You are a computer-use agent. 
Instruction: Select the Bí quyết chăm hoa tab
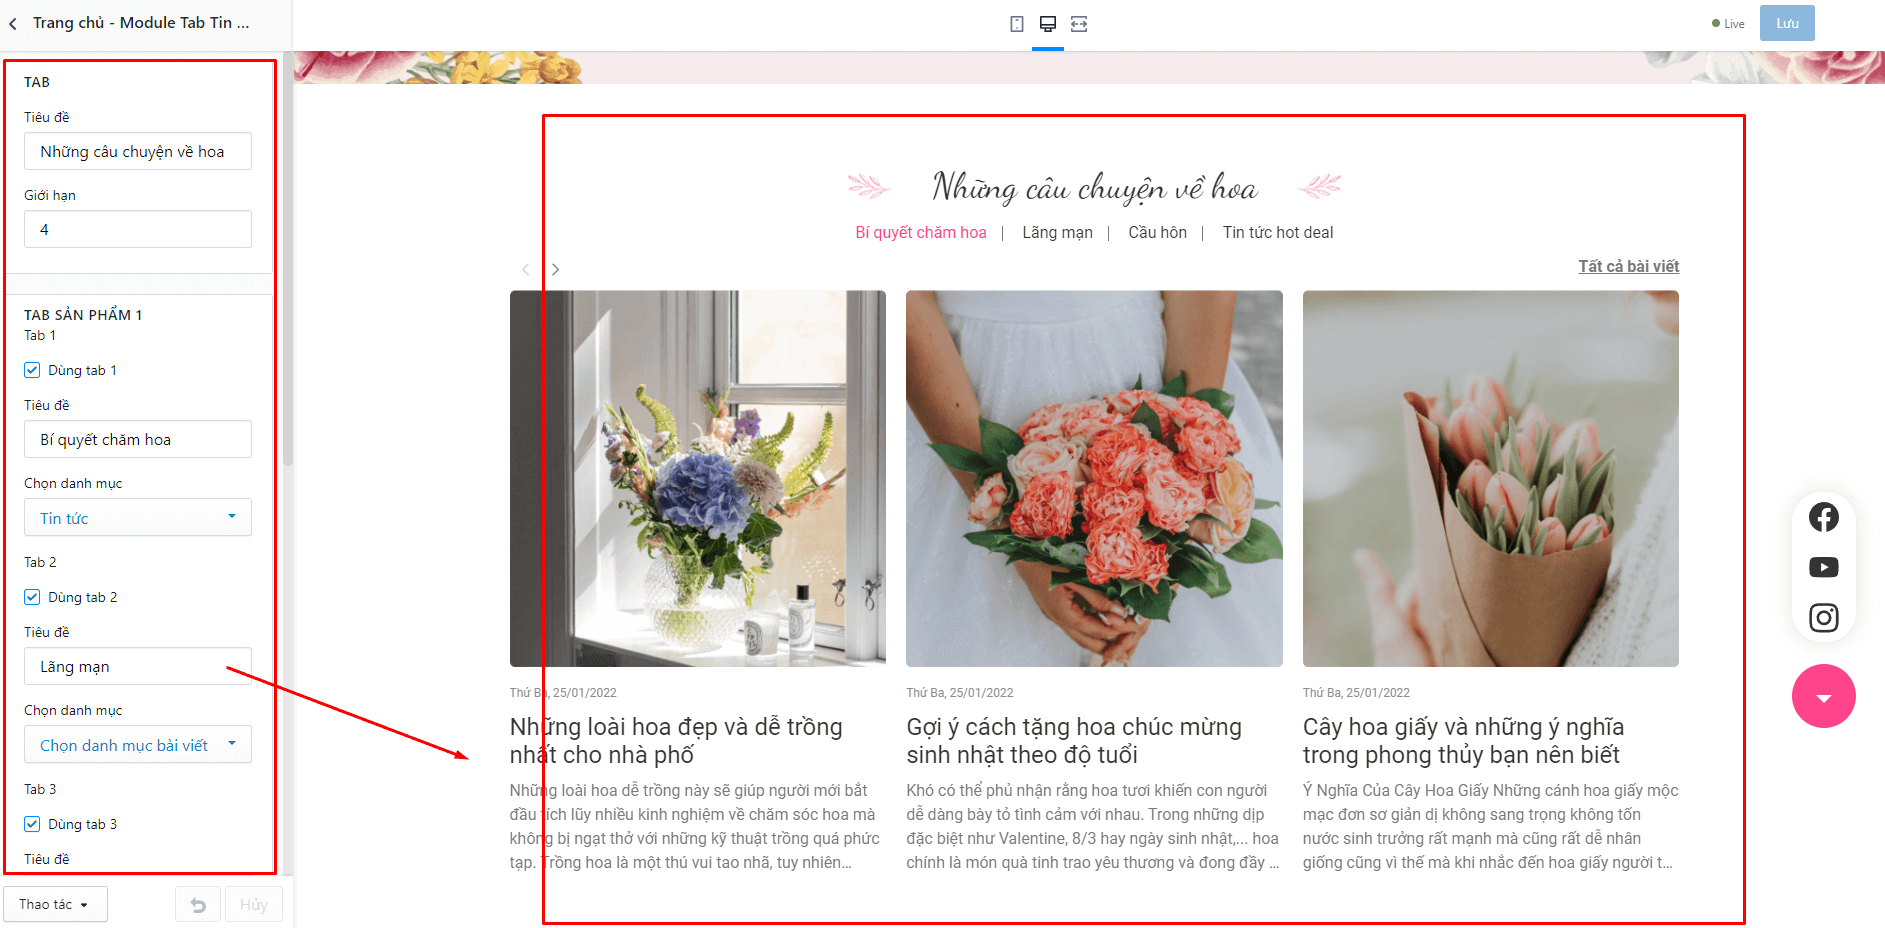coord(920,233)
